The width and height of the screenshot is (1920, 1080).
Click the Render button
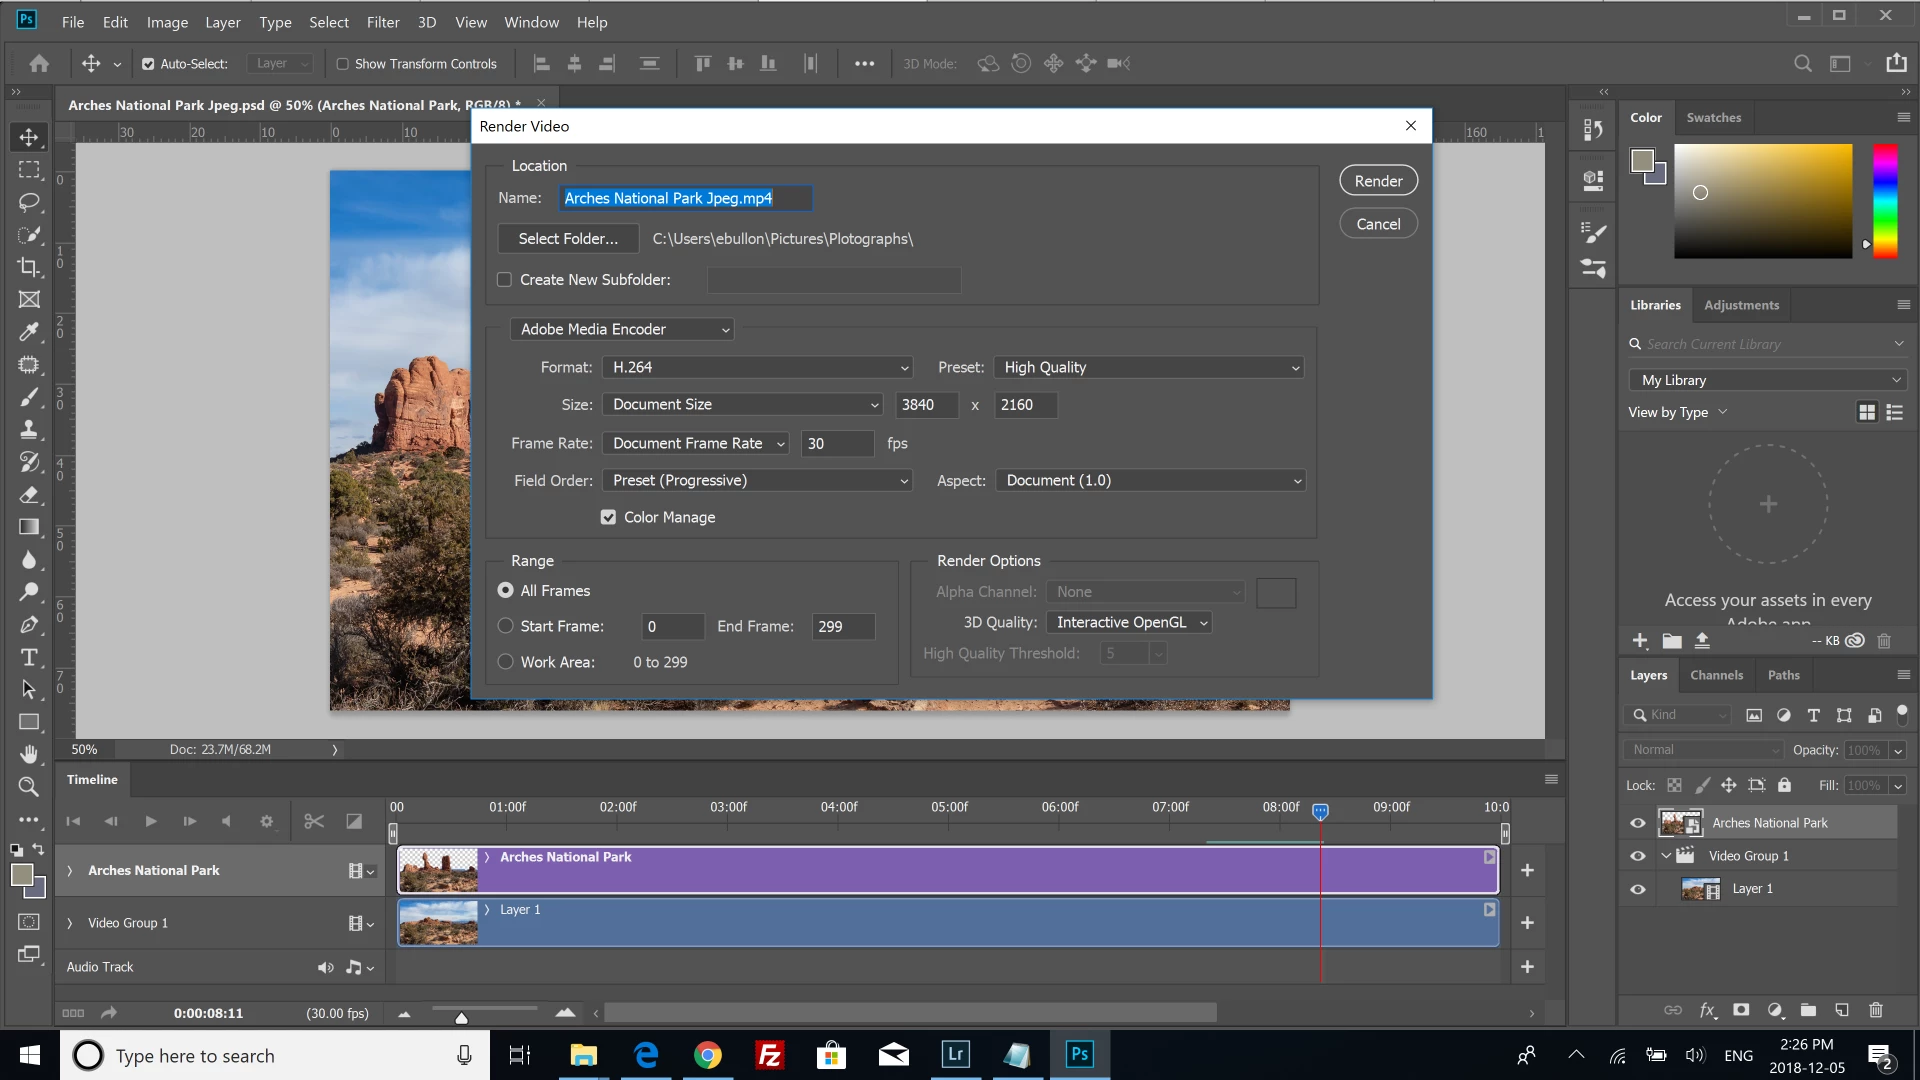click(x=1378, y=181)
